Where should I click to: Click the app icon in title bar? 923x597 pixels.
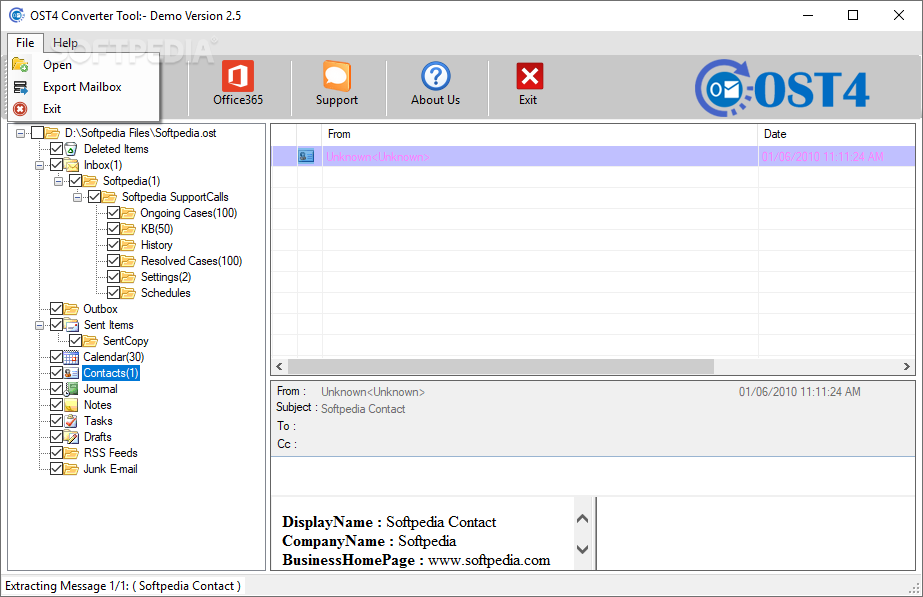16,15
